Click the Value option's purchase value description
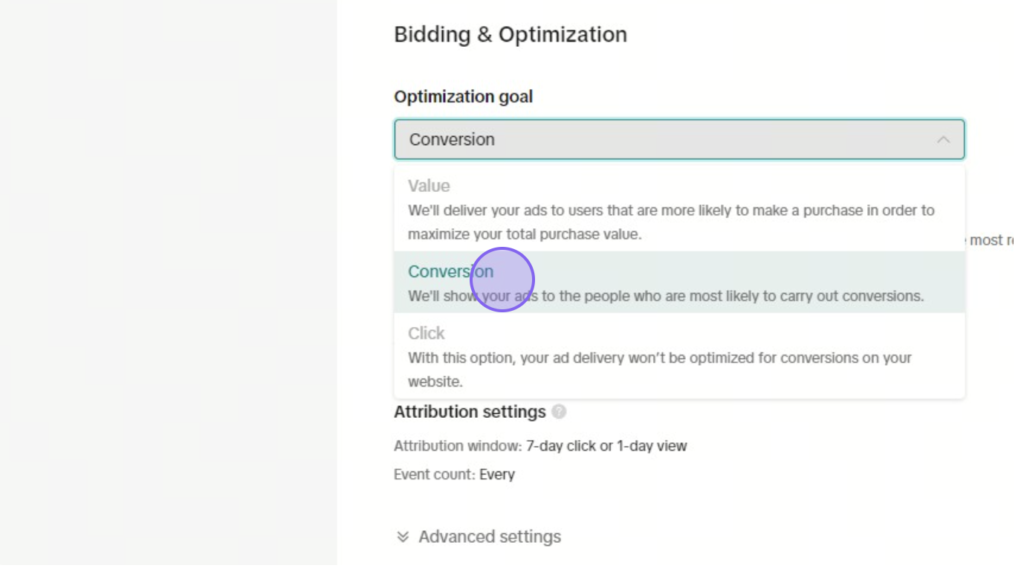1024x574 pixels. [x=671, y=222]
